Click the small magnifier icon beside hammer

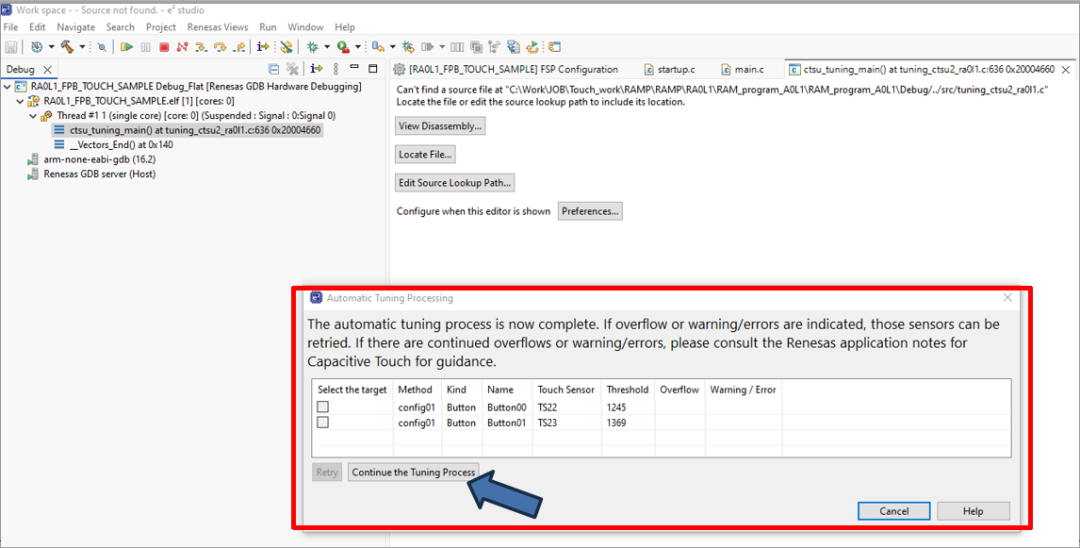tap(102, 47)
